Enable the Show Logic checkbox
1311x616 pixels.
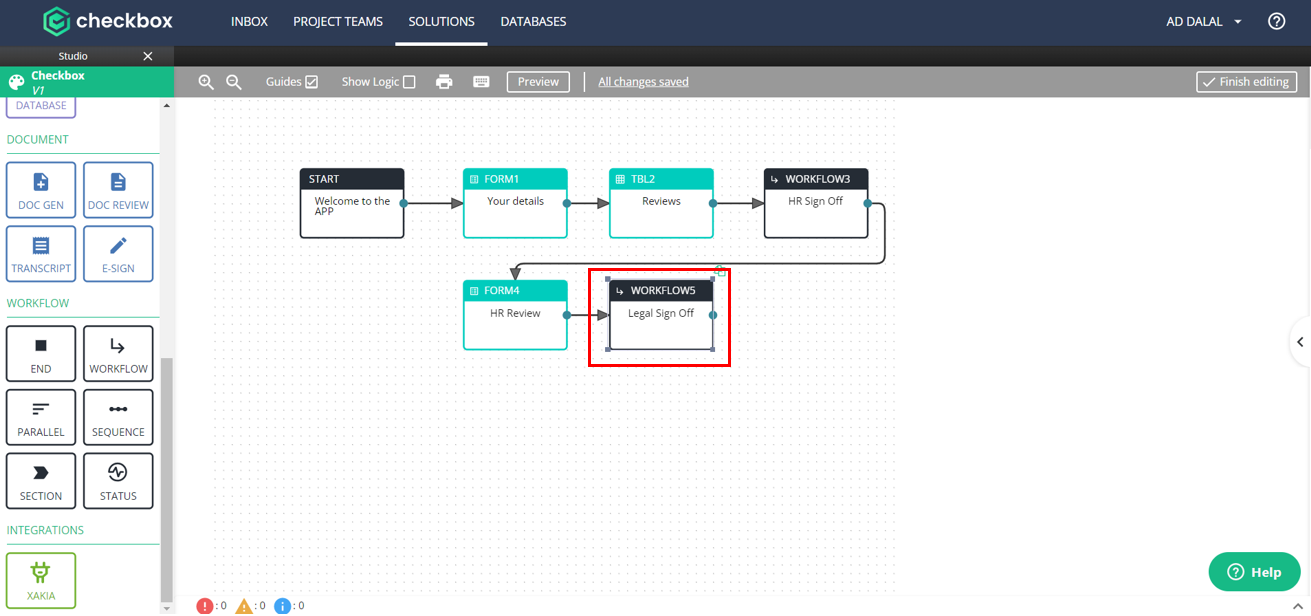coord(409,82)
